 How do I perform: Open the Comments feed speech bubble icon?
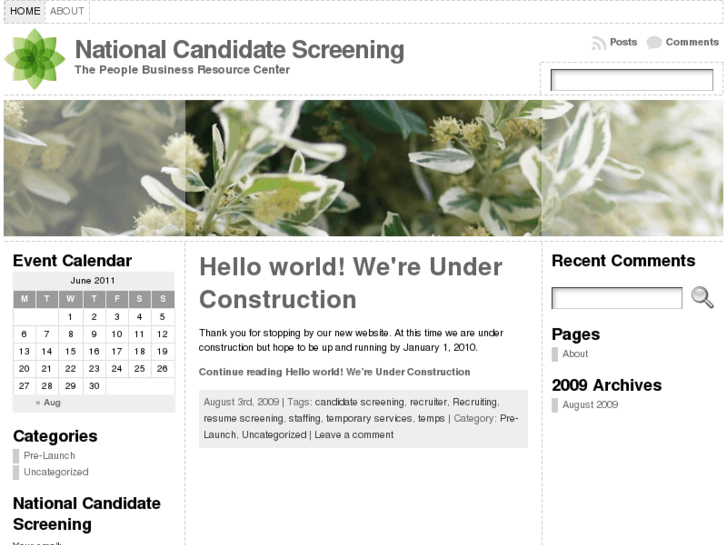(x=654, y=43)
